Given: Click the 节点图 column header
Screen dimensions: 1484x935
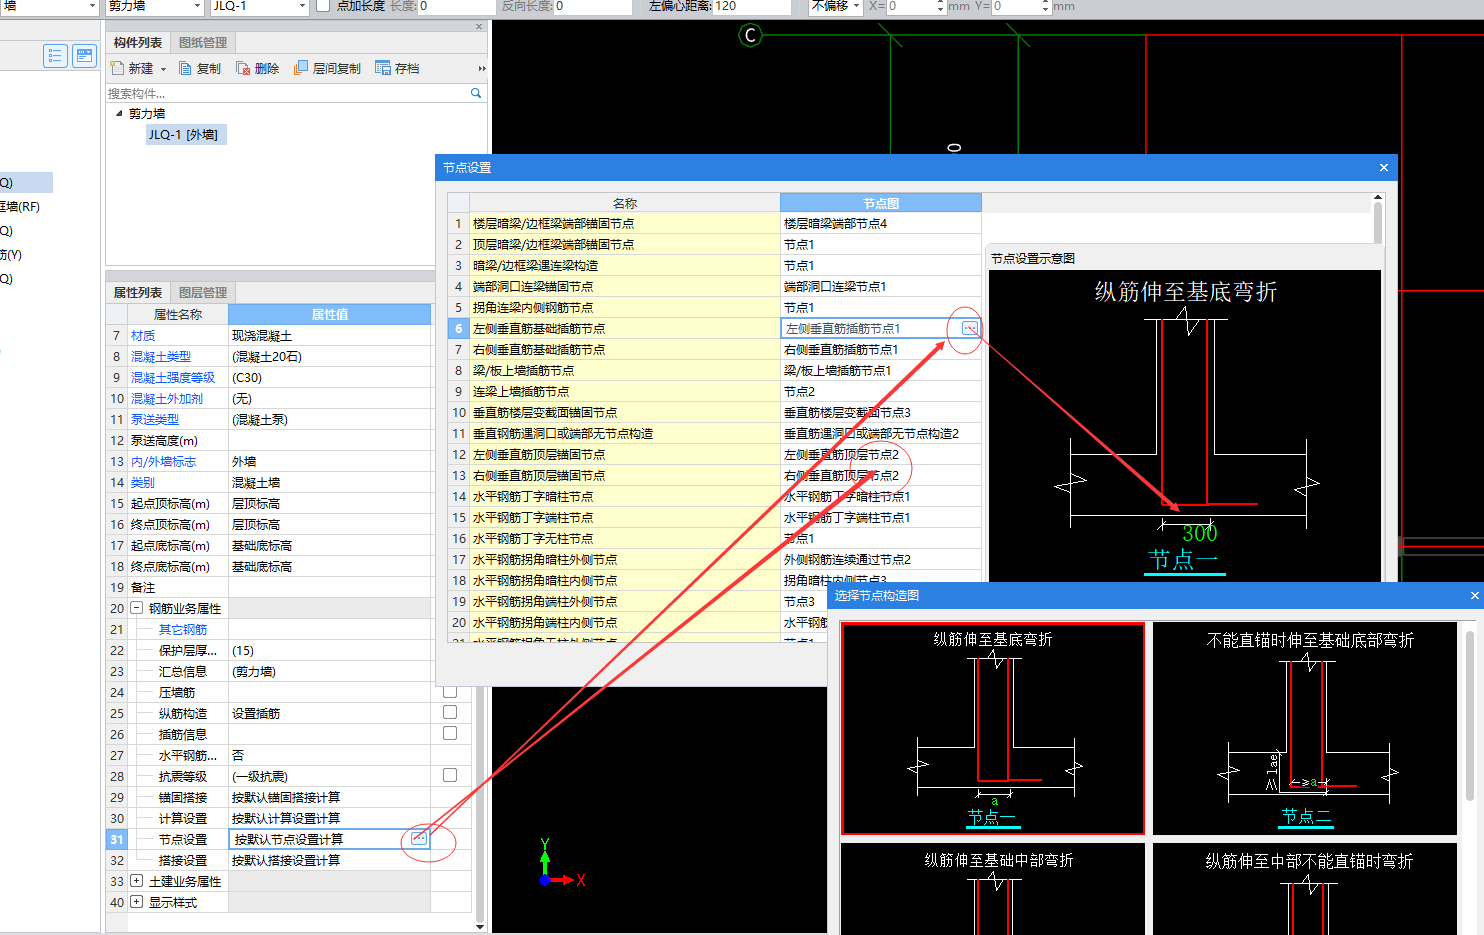Looking at the screenshot, I should tap(881, 203).
